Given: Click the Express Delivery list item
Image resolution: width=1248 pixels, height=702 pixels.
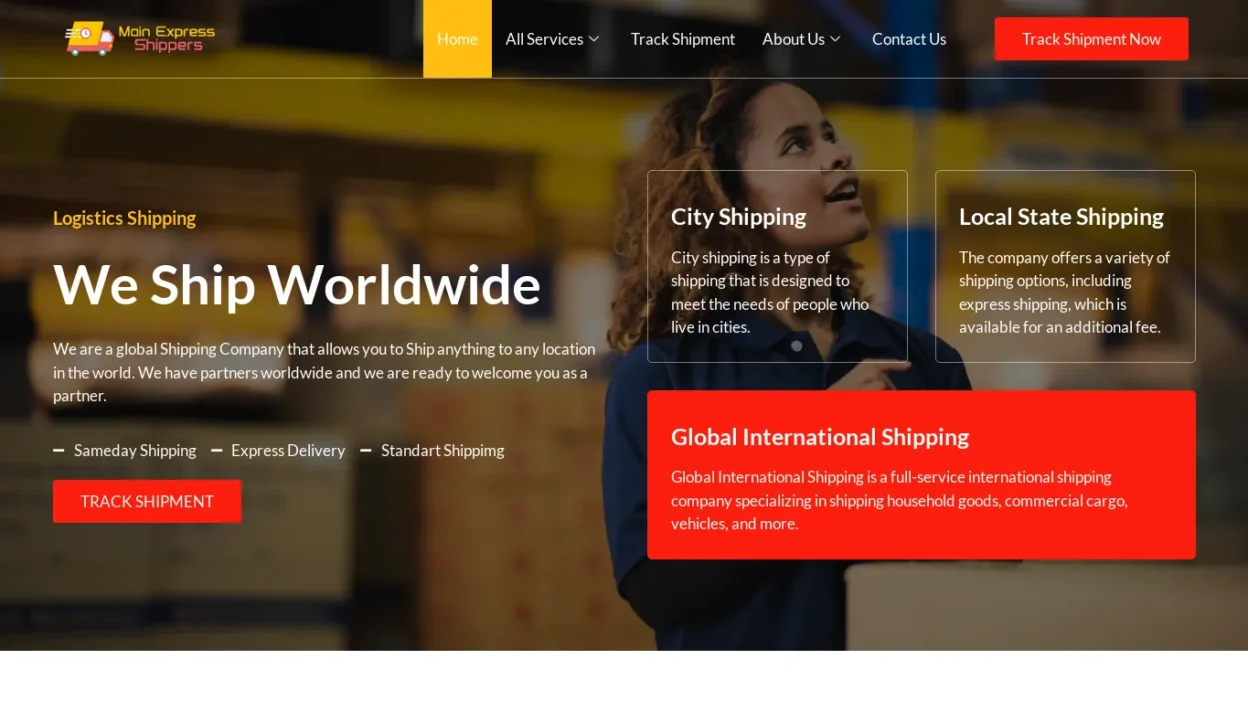Looking at the screenshot, I should pos(288,451).
